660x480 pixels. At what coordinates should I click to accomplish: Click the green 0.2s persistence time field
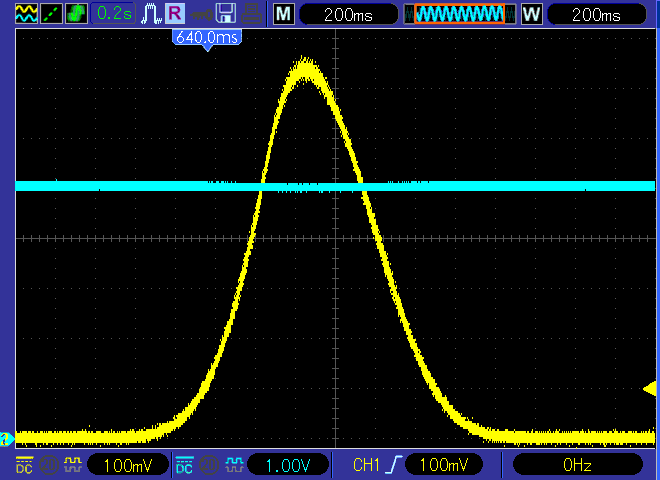[x=114, y=13]
